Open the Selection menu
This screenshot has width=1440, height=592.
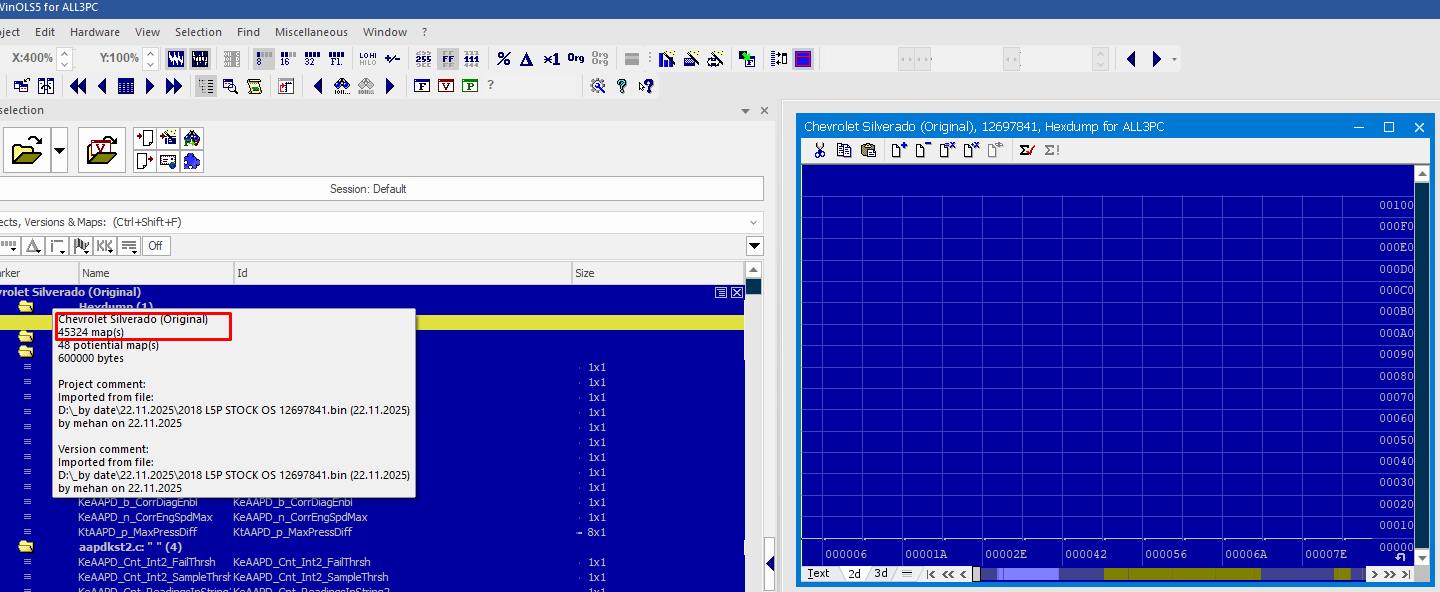coord(198,32)
